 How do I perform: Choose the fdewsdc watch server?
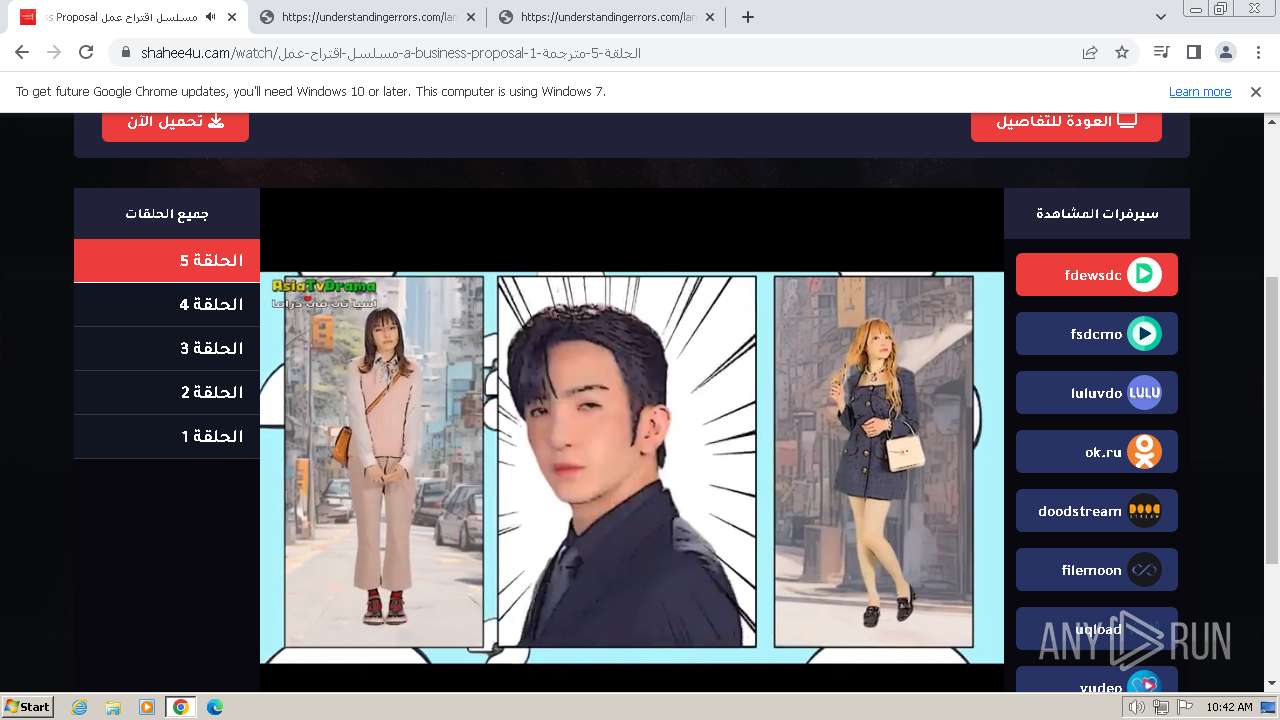(x=1097, y=275)
